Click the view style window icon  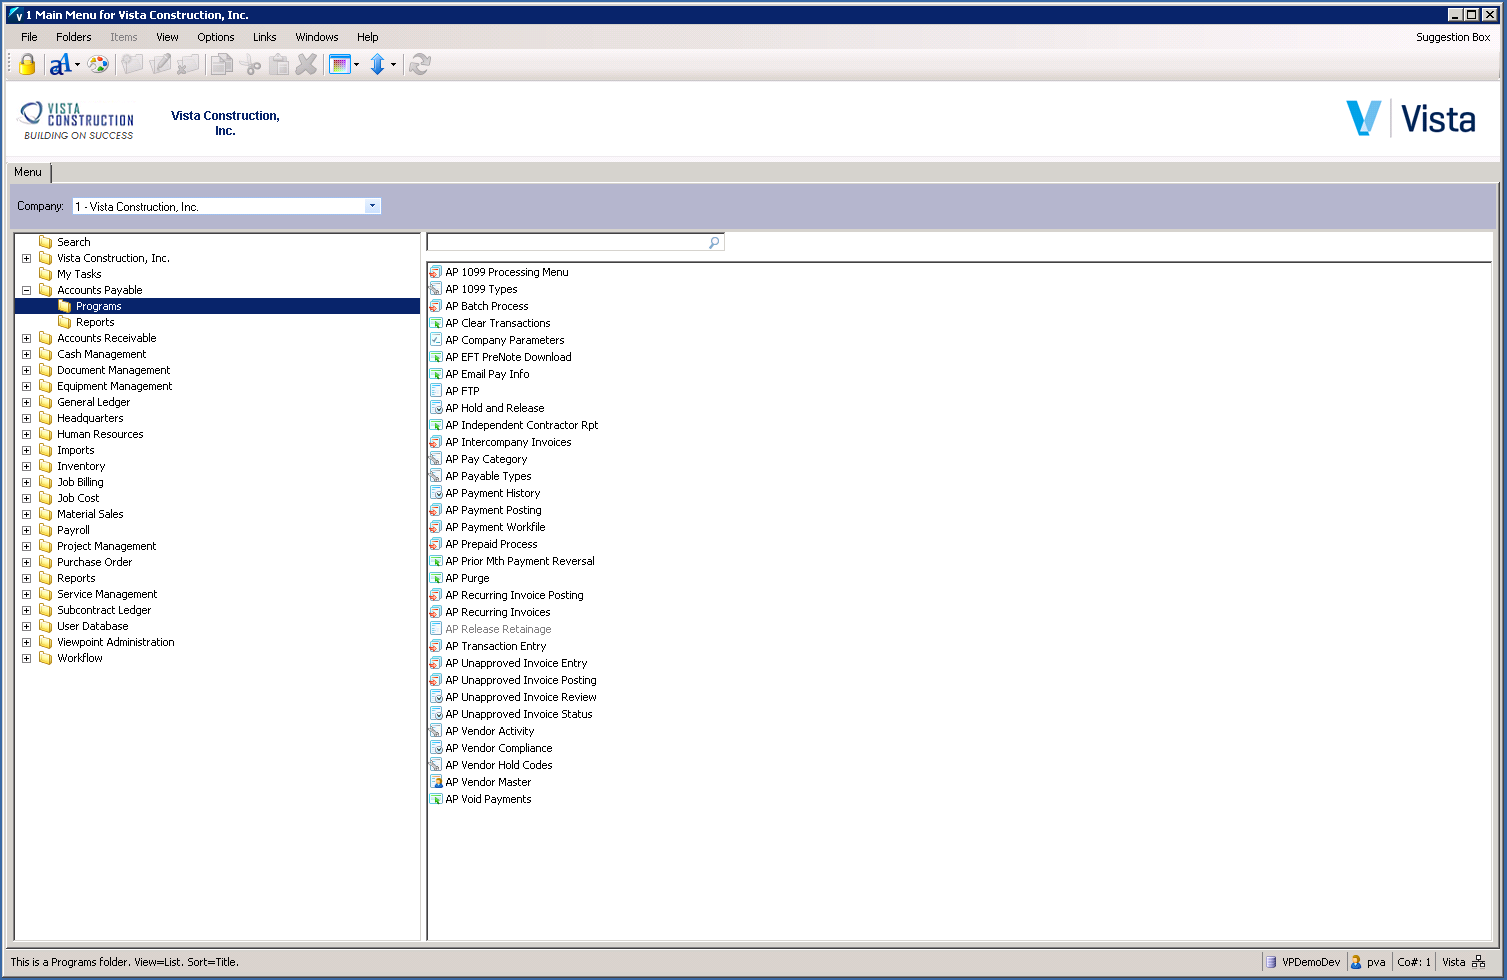tap(340, 65)
